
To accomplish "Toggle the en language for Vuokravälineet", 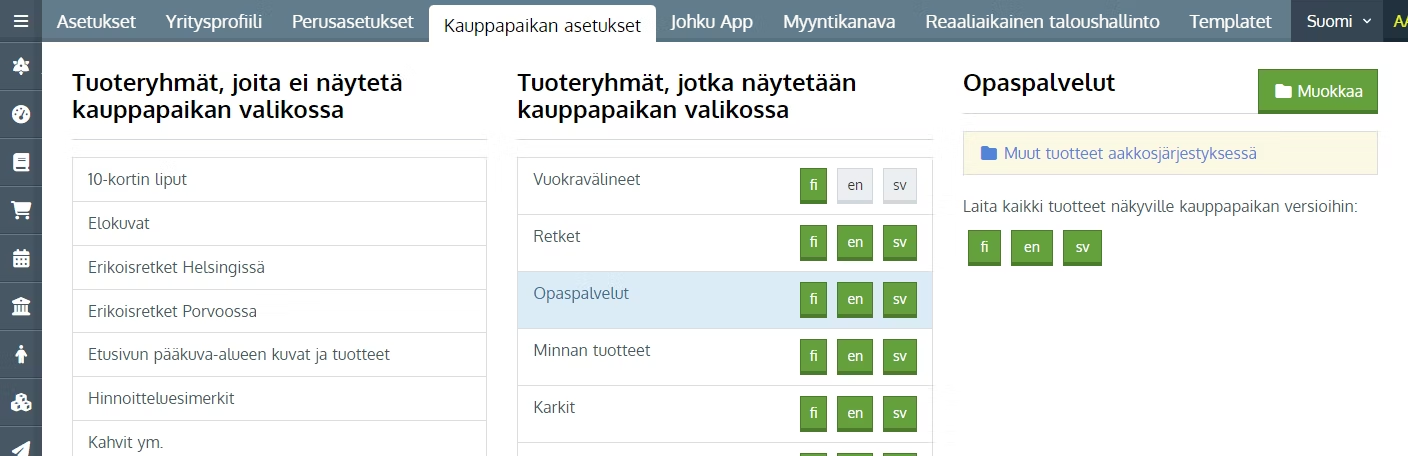I will (x=855, y=186).
